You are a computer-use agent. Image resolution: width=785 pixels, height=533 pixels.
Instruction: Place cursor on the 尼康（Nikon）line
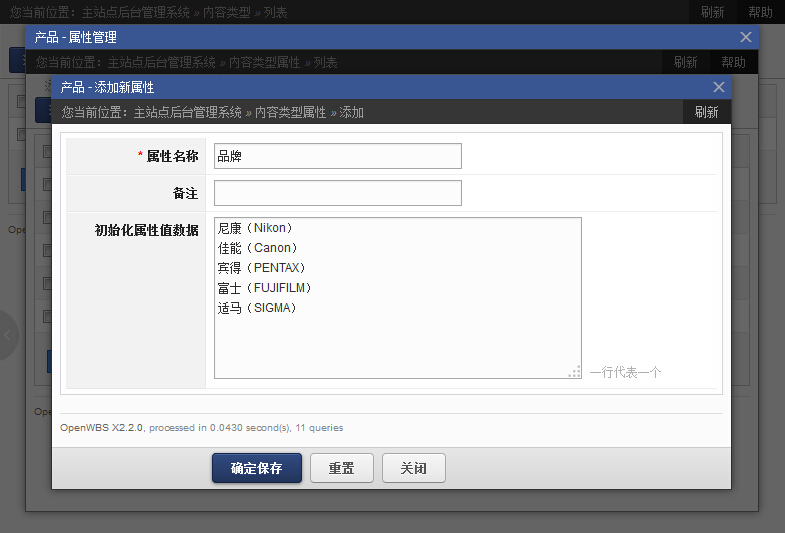[x=256, y=228]
